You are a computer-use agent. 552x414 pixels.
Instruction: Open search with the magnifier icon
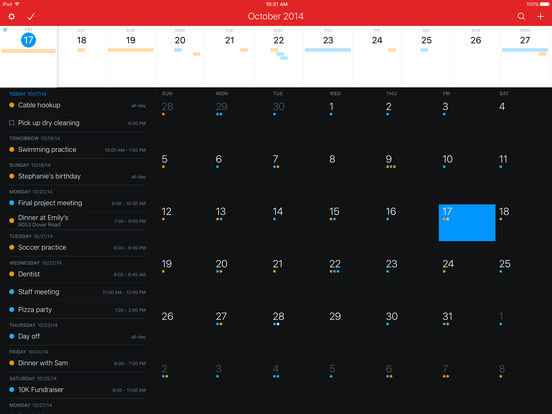pyautogui.click(x=521, y=17)
